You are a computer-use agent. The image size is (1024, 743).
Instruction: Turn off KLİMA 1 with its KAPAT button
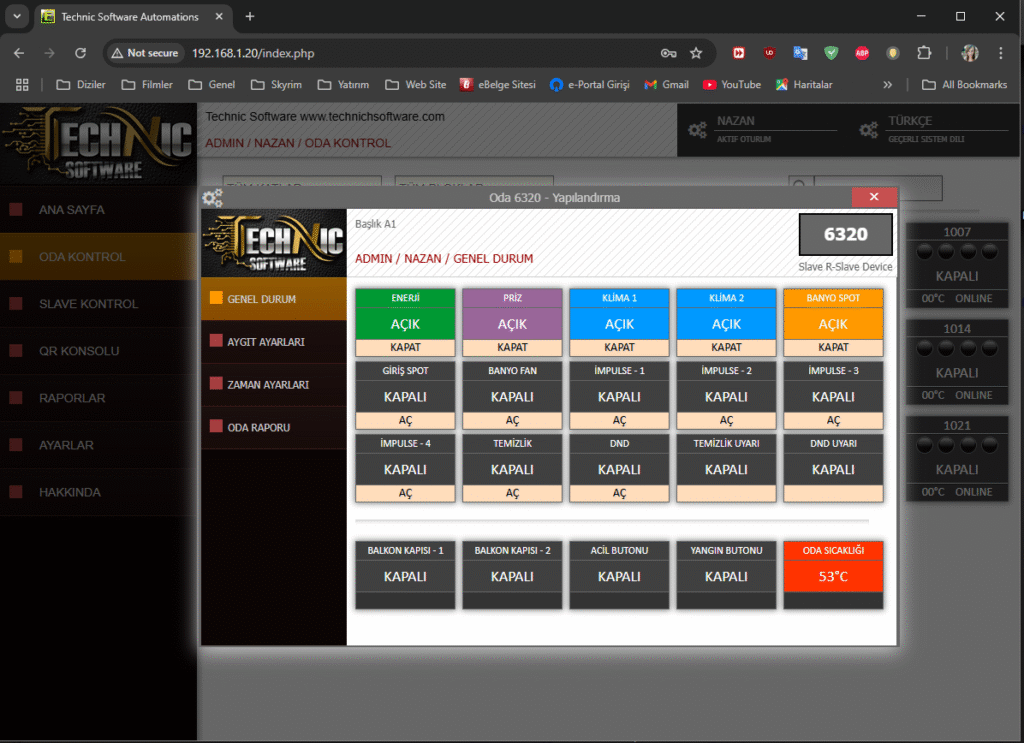pos(619,347)
